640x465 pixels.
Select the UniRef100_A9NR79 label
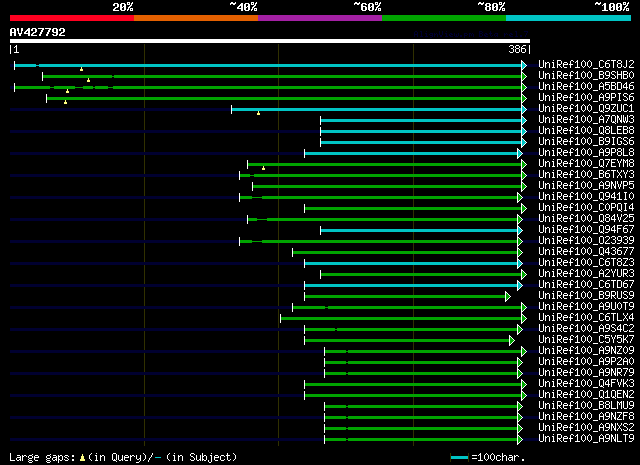(x=586, y=373)
